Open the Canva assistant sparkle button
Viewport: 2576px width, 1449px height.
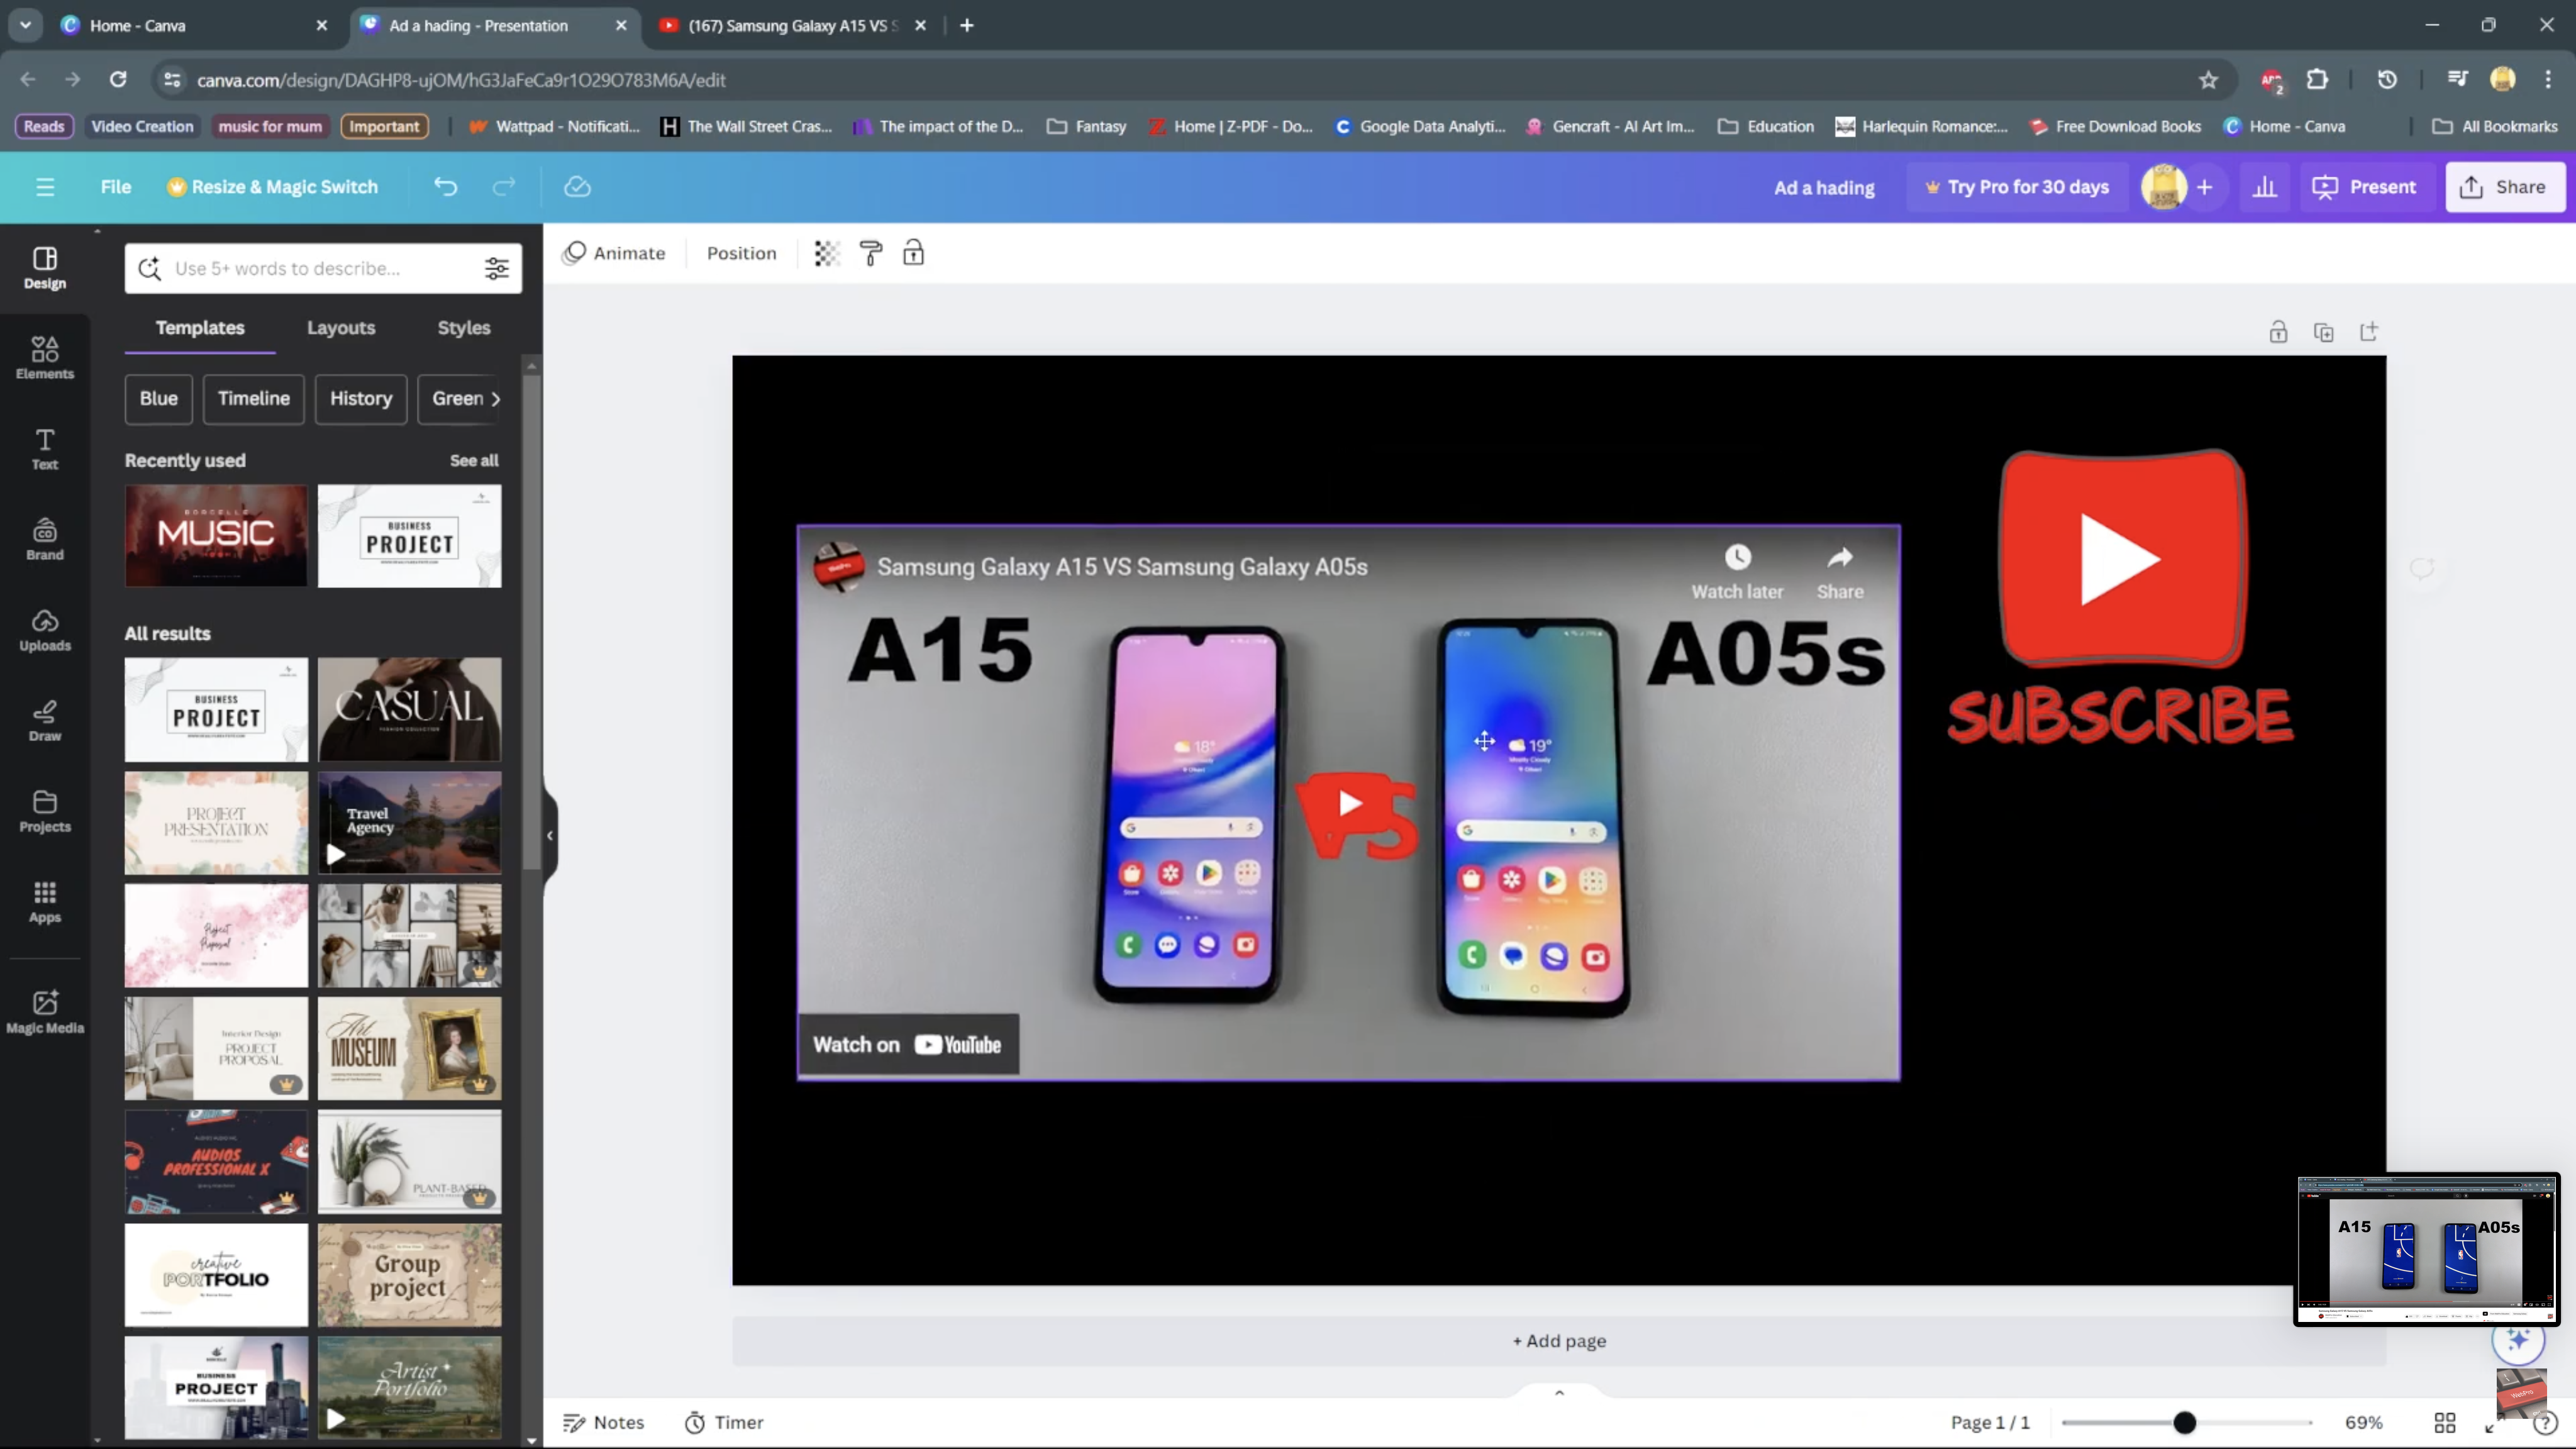coord(2518,1339)
